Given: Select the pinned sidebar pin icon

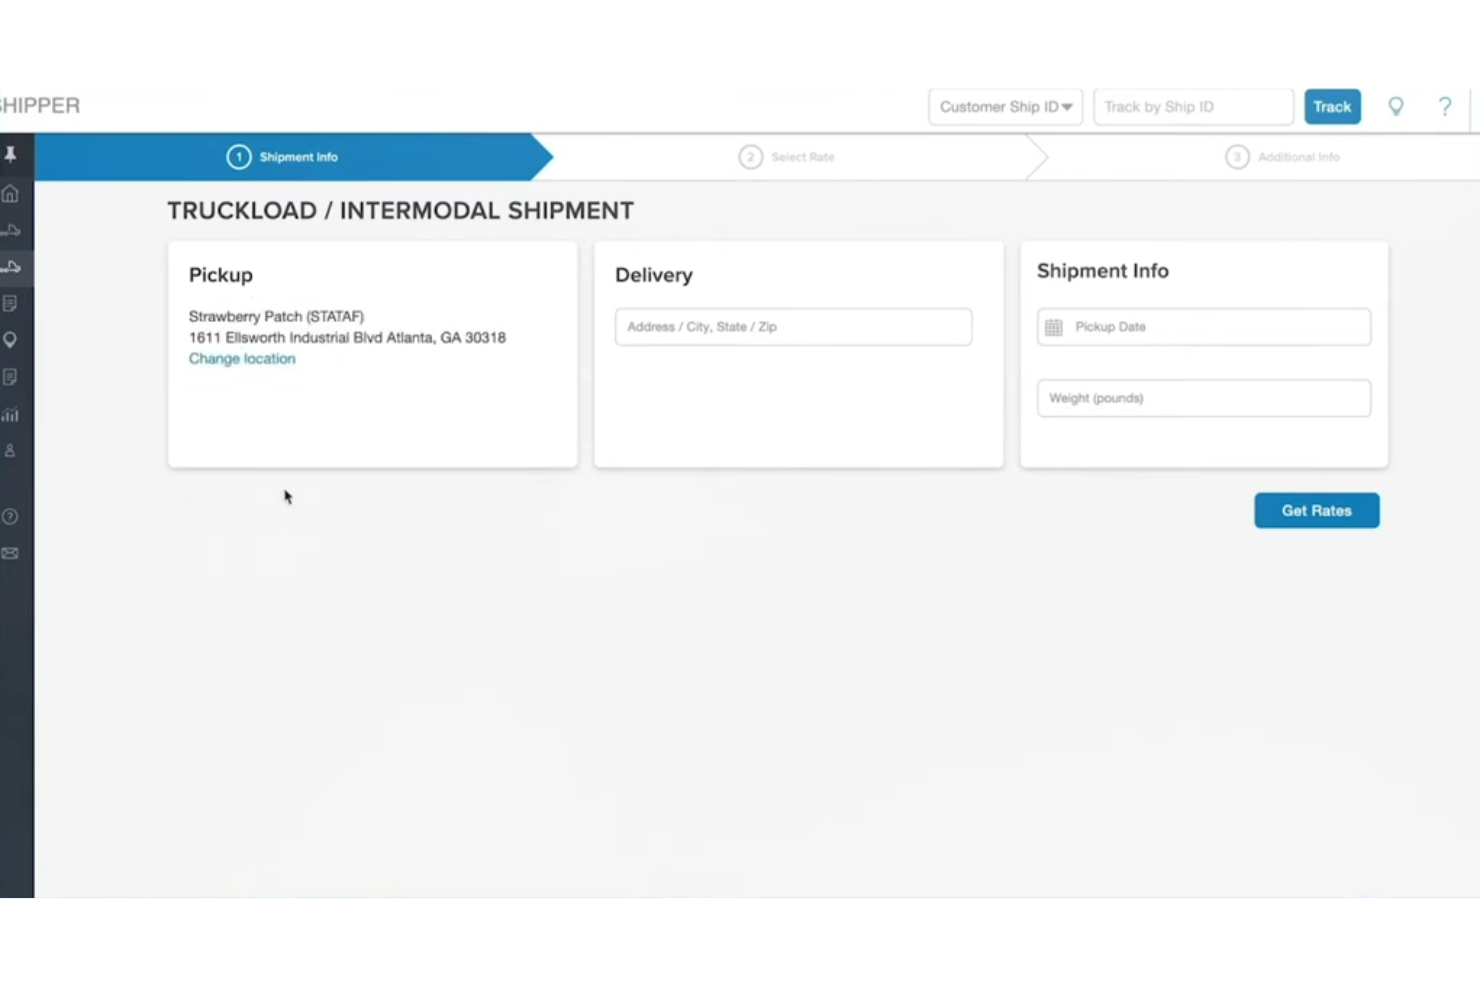Looking at the screenshot, I should (11, 155).
